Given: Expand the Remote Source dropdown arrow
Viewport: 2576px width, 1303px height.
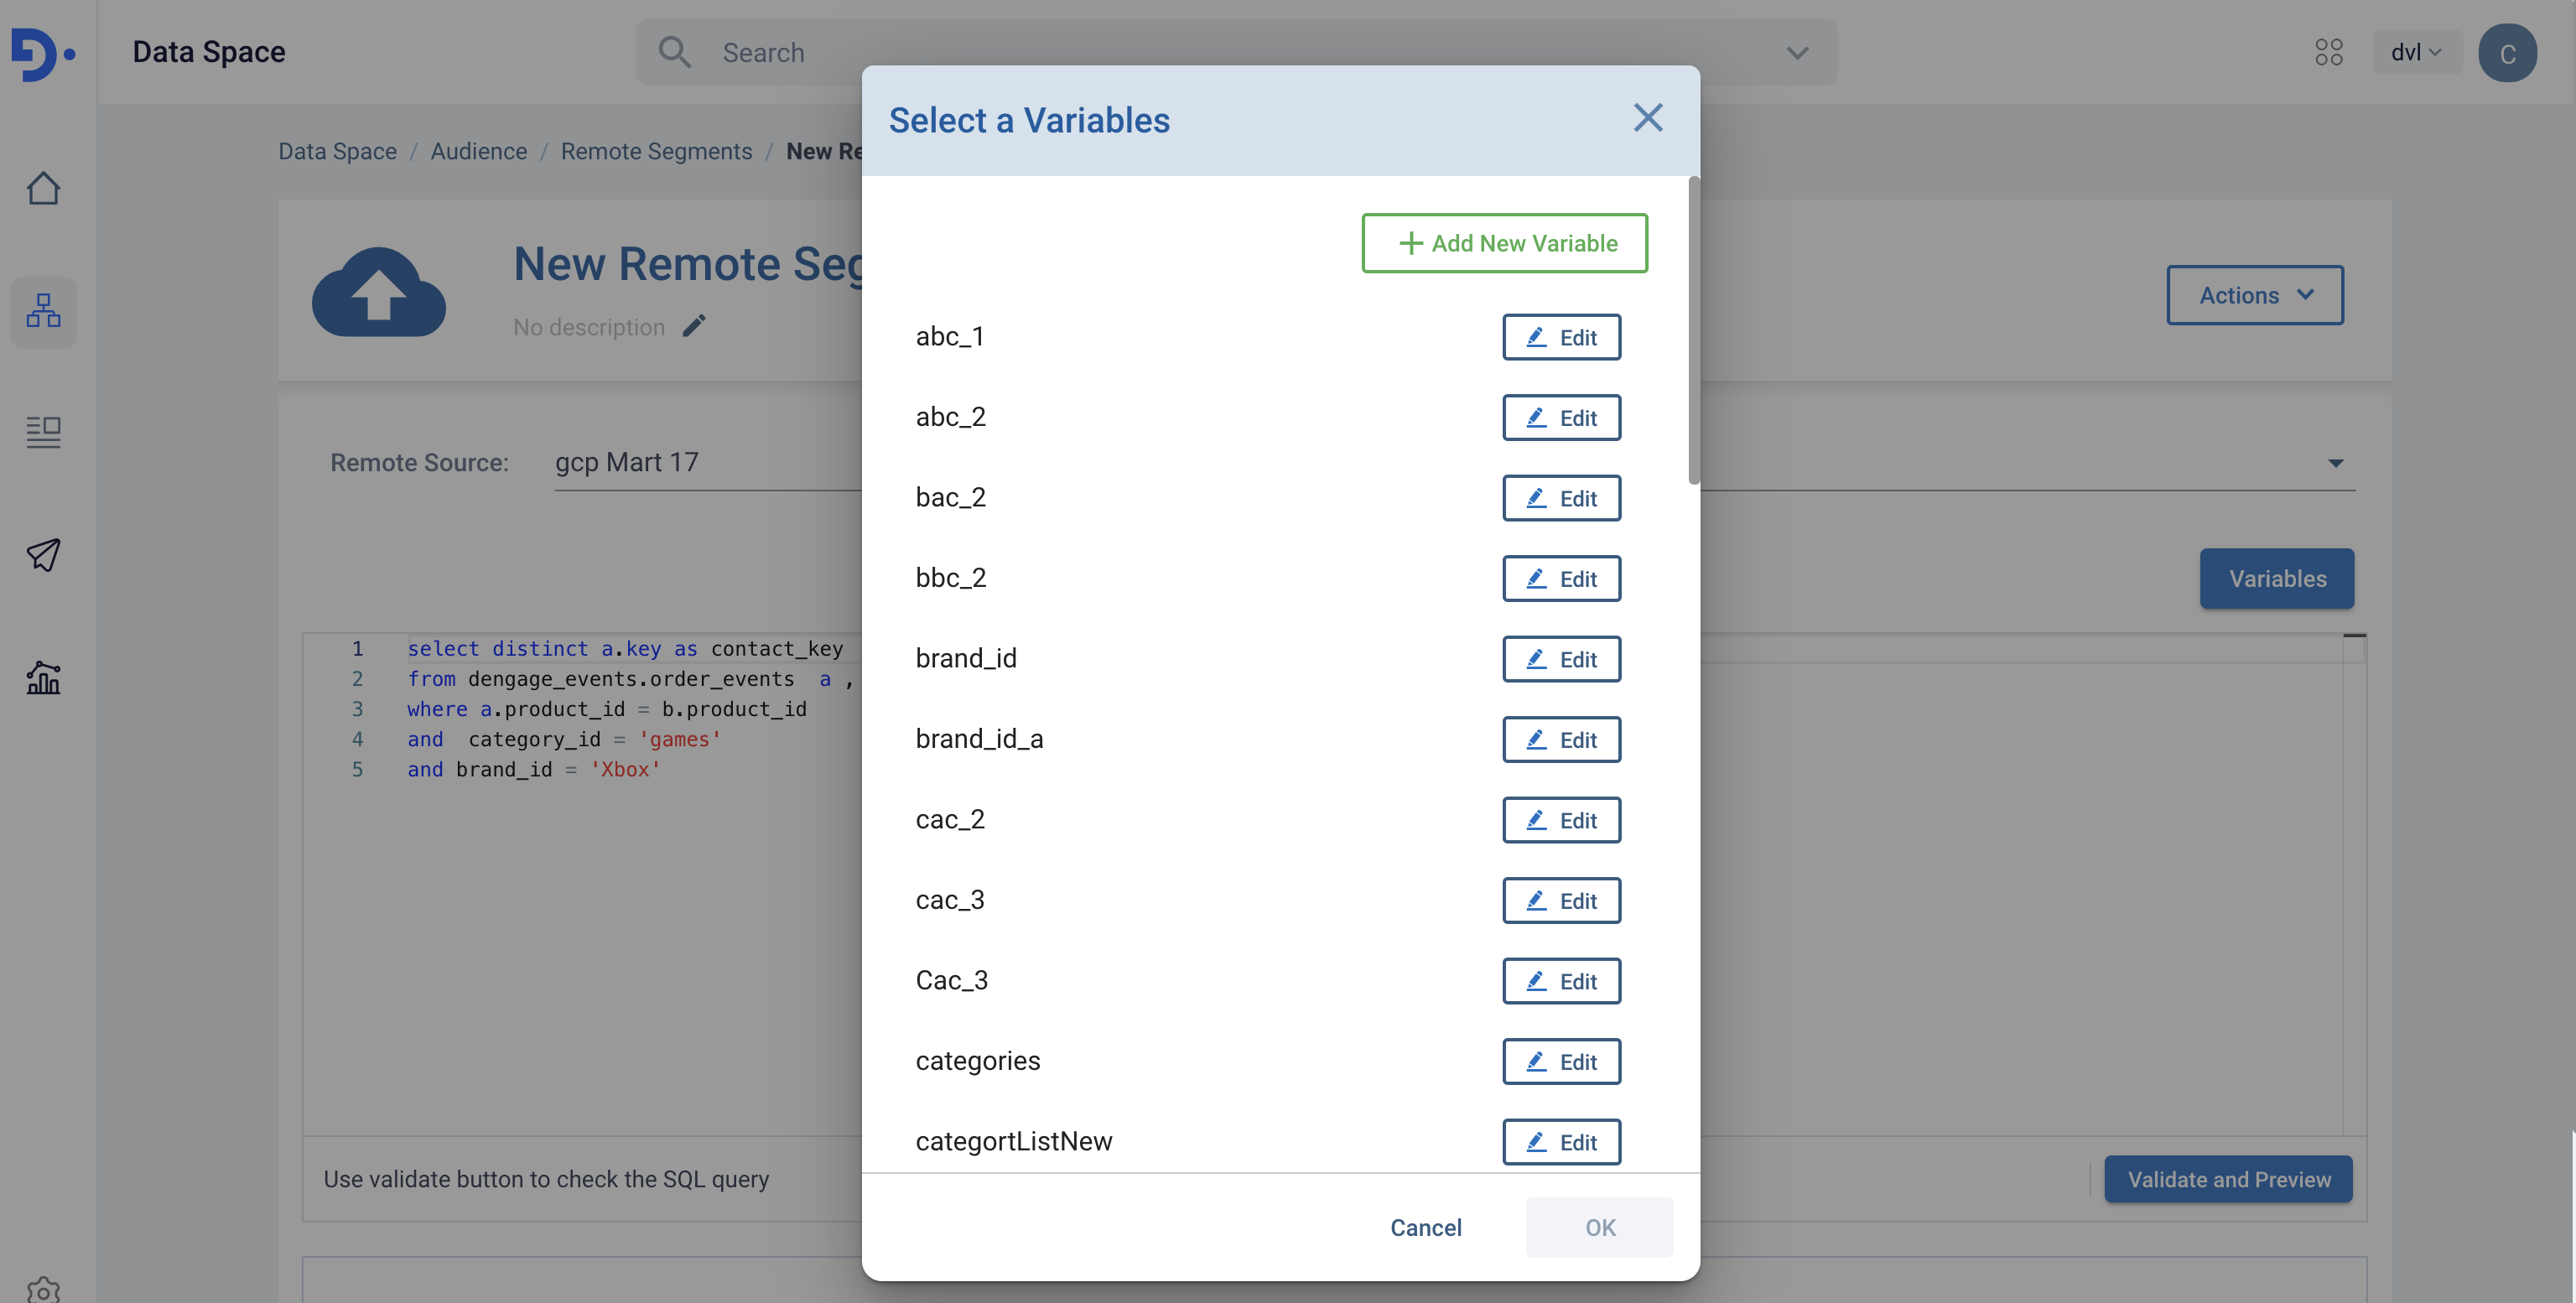Looking at the screenshot, I should click(x=2335, y=463).
